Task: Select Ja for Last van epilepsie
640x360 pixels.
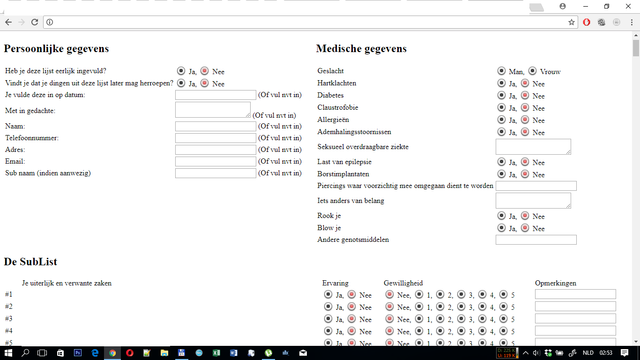Action: coord(501,162)
